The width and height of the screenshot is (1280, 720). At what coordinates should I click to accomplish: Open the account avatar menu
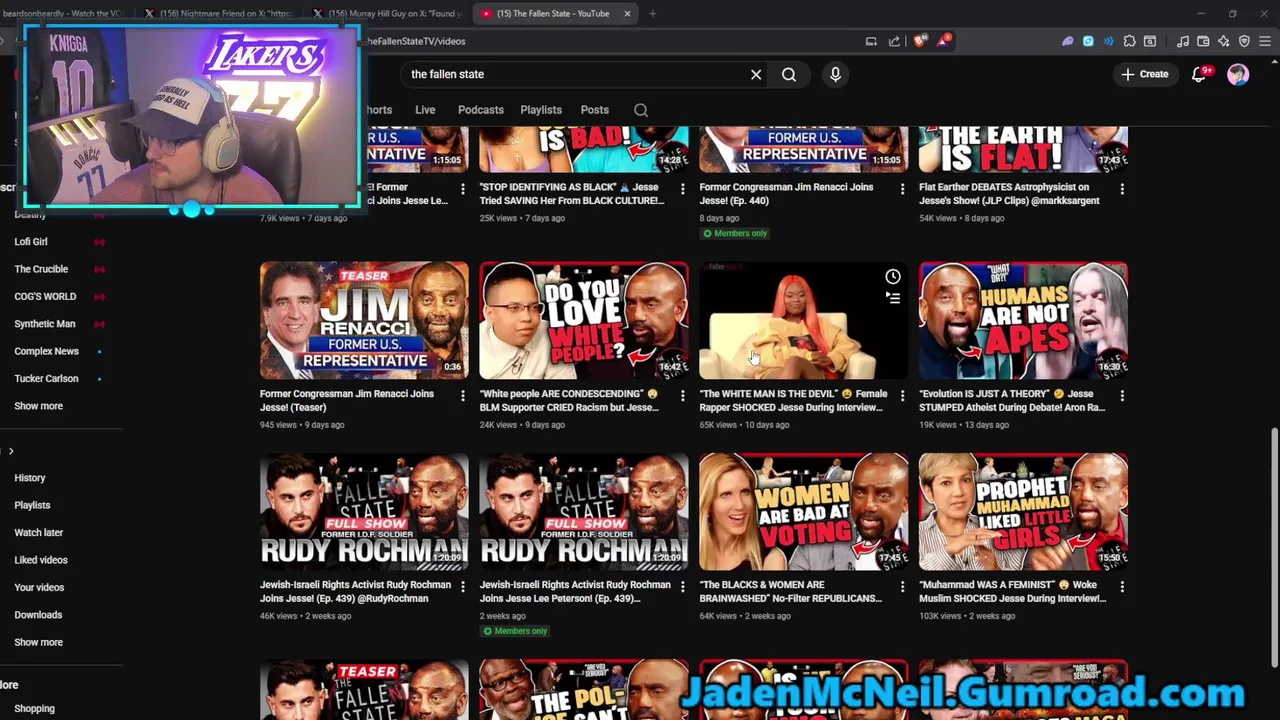click(1238, 74)
